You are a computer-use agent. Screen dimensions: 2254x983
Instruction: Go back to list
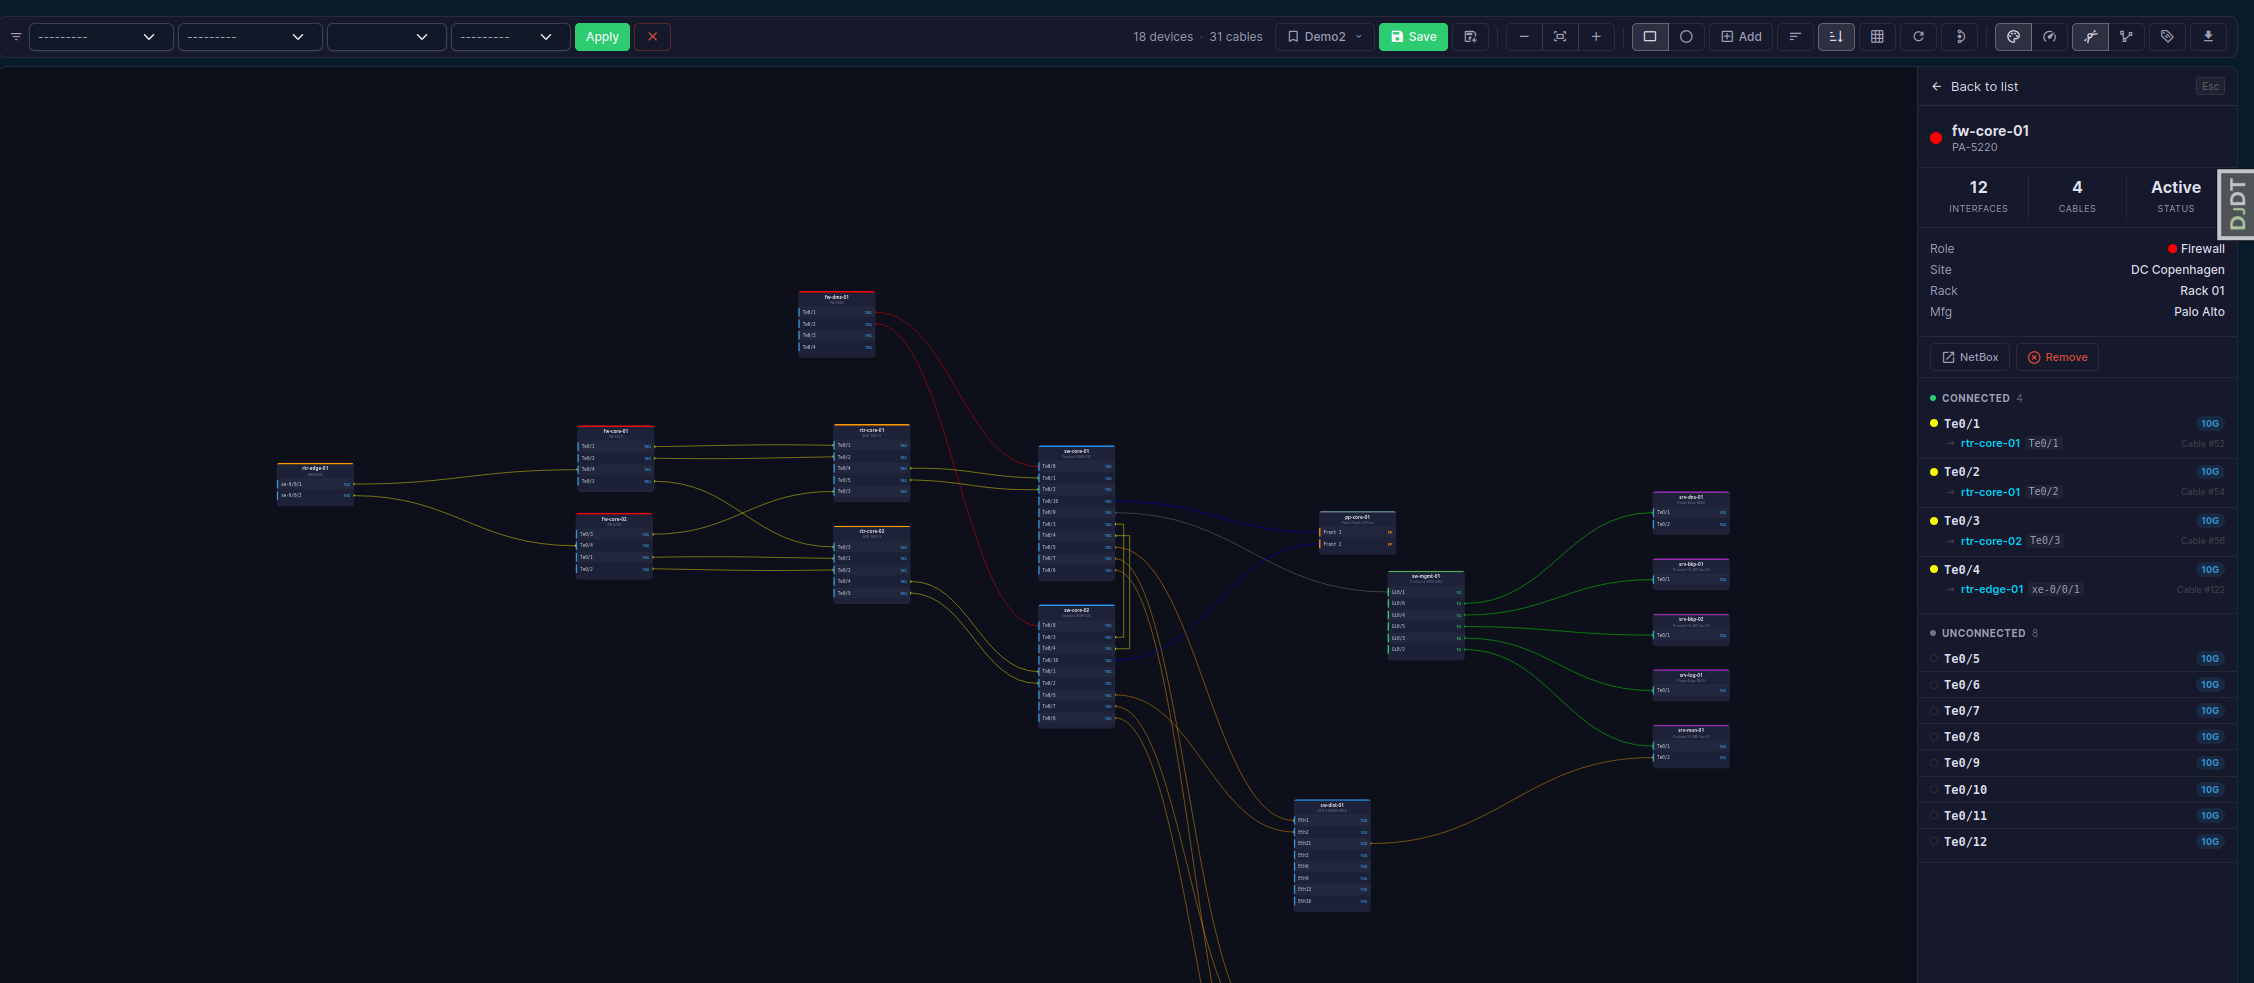1975,87
